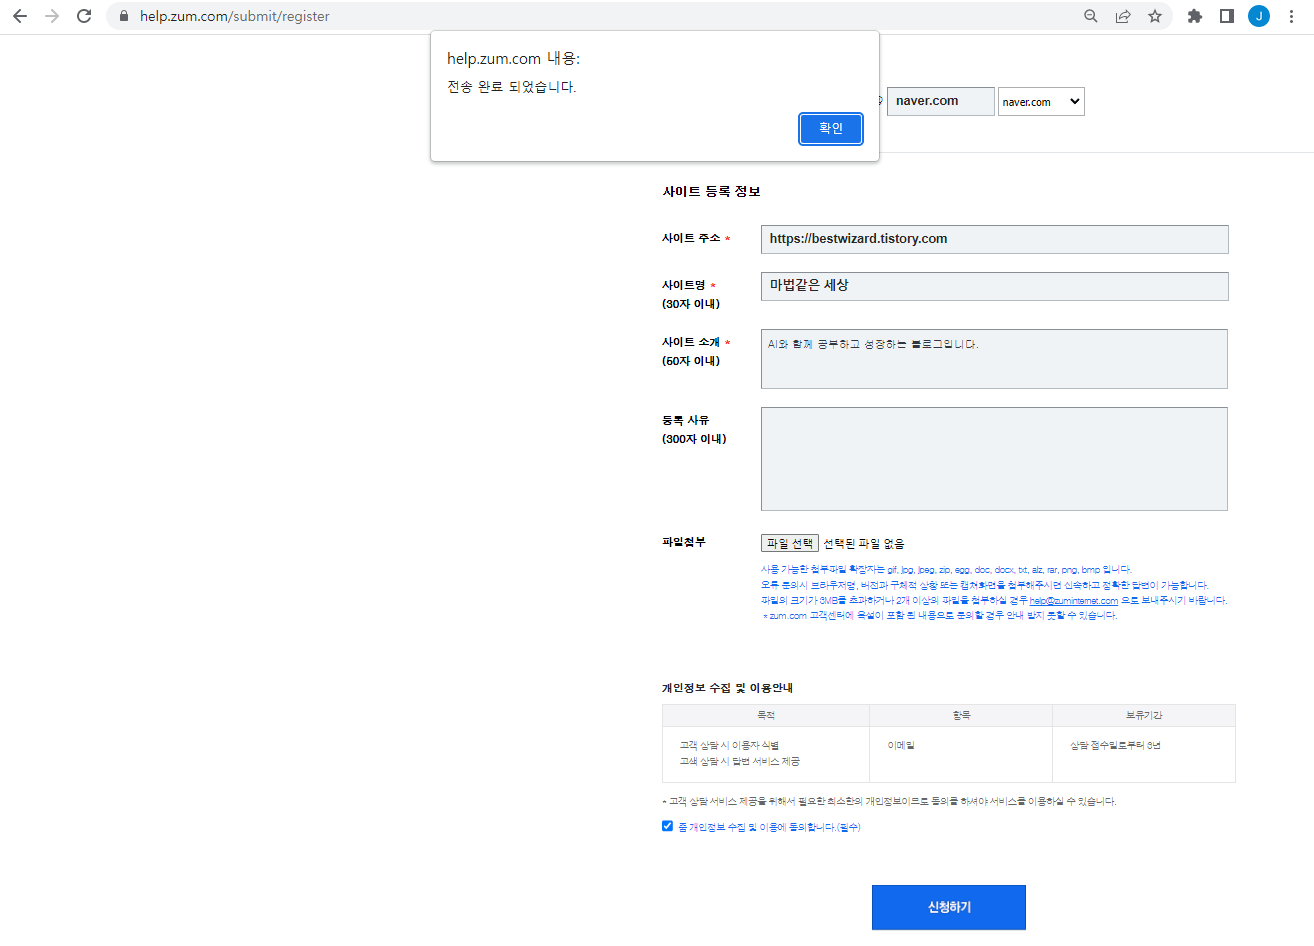Click the browser back navigation arrow

(x=20, y=16)
